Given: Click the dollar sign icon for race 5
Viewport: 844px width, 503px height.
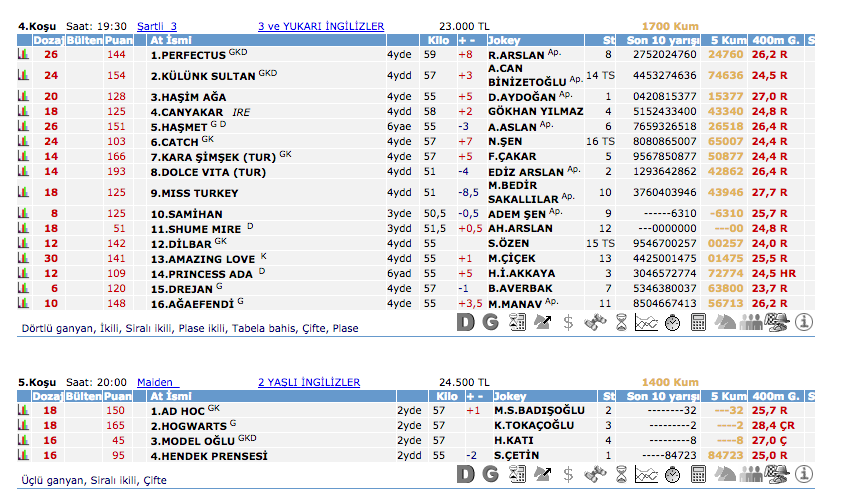Looking at the screenshot, I should coord(568,474).
